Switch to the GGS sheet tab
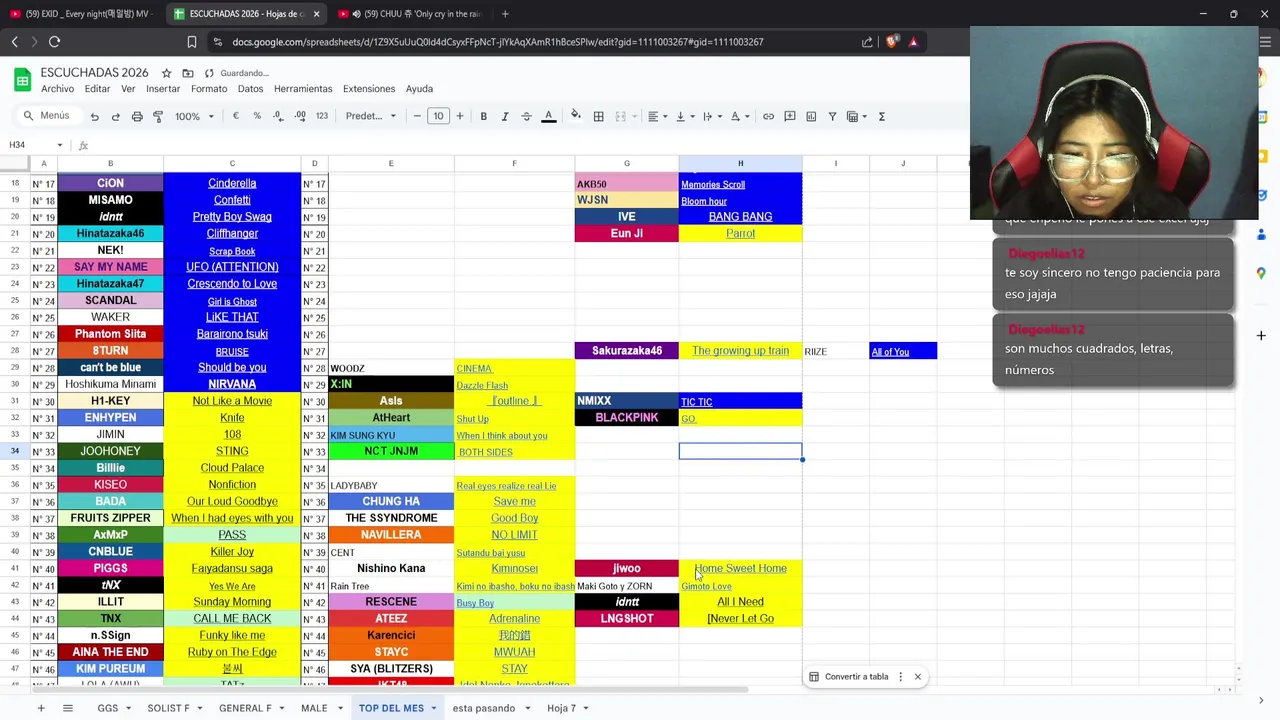Image resolution: width=1280 pixels, height=720 pixels. (x=108, y=708)
